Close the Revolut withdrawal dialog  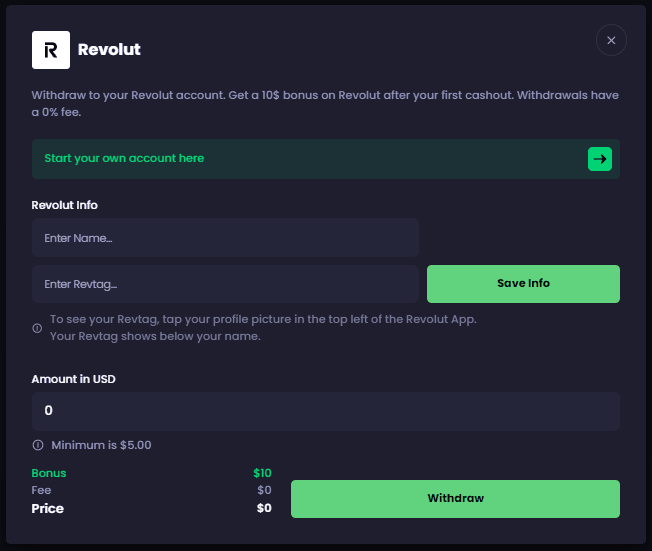[x=611, y=40]
